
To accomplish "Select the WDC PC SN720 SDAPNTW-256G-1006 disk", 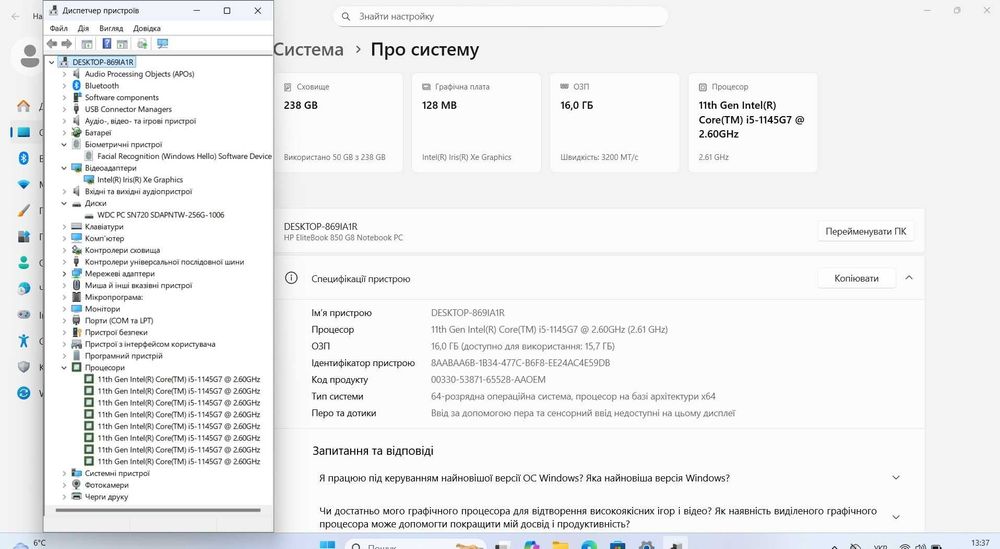I will coord(160,215).
